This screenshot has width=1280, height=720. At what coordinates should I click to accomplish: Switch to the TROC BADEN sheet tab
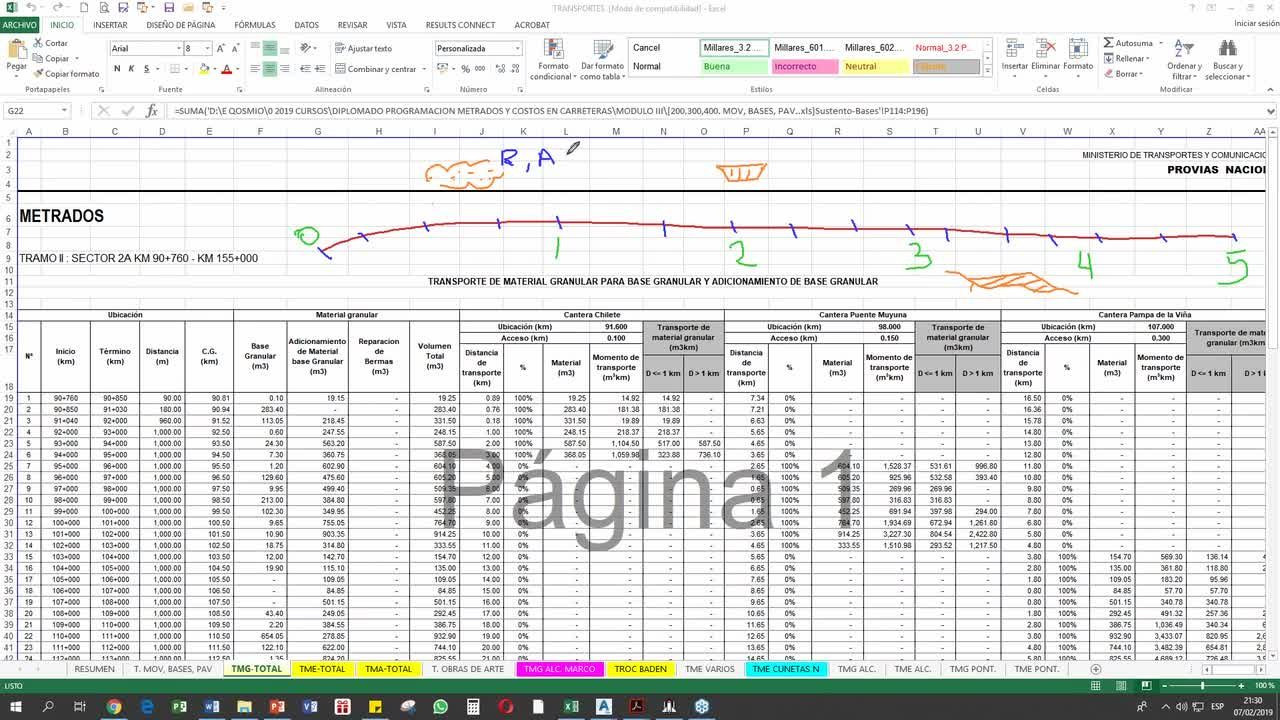pyautogui.click(x=640, y=669)
